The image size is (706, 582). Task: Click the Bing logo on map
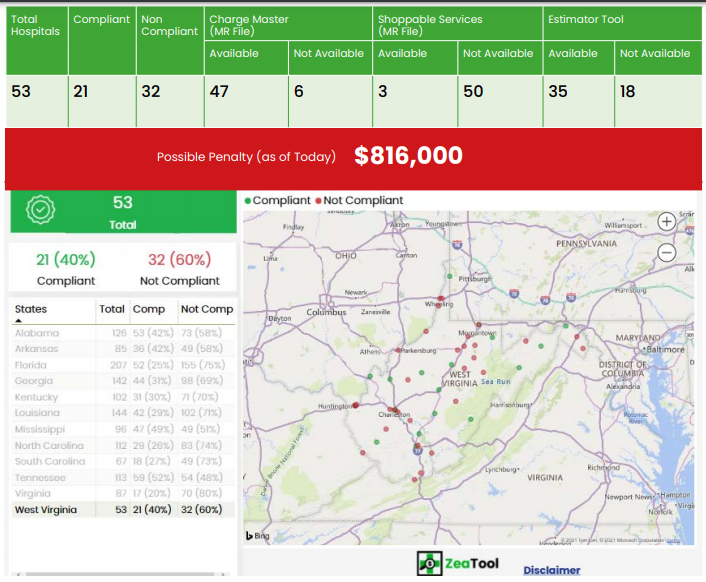pyautogui.click(x=258, y=536)
